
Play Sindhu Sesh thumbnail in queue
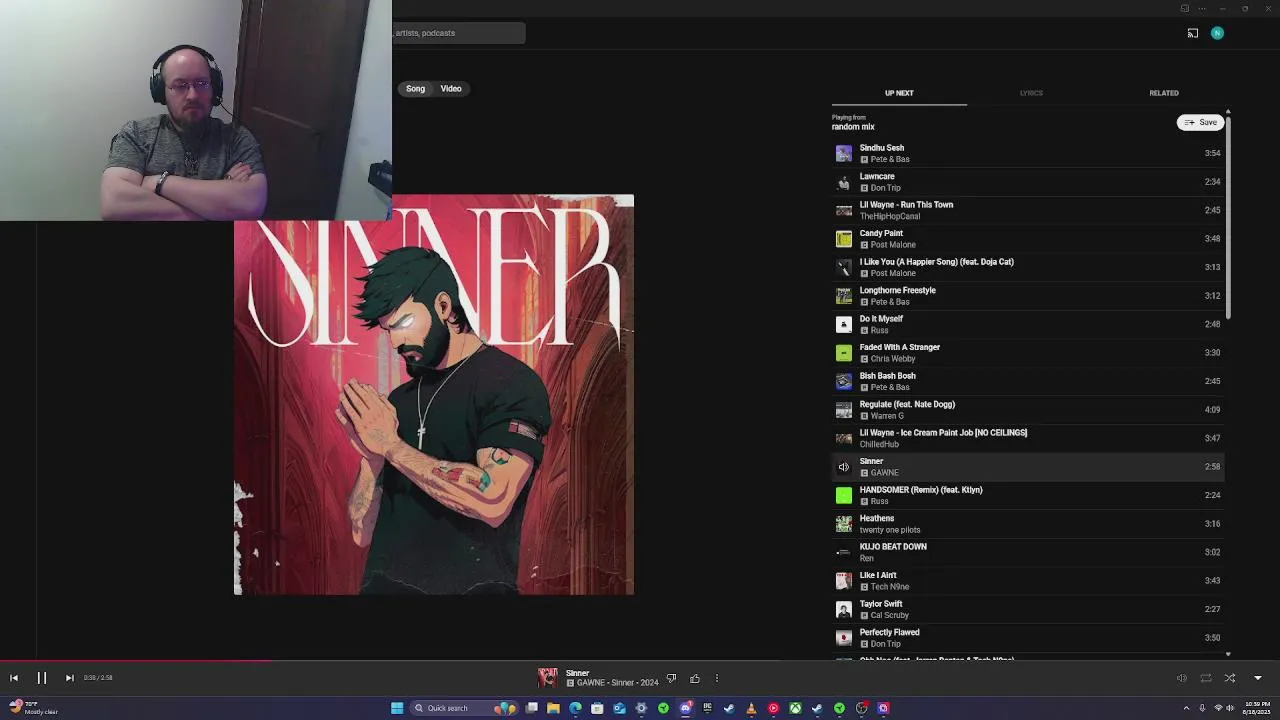point(844,153)
